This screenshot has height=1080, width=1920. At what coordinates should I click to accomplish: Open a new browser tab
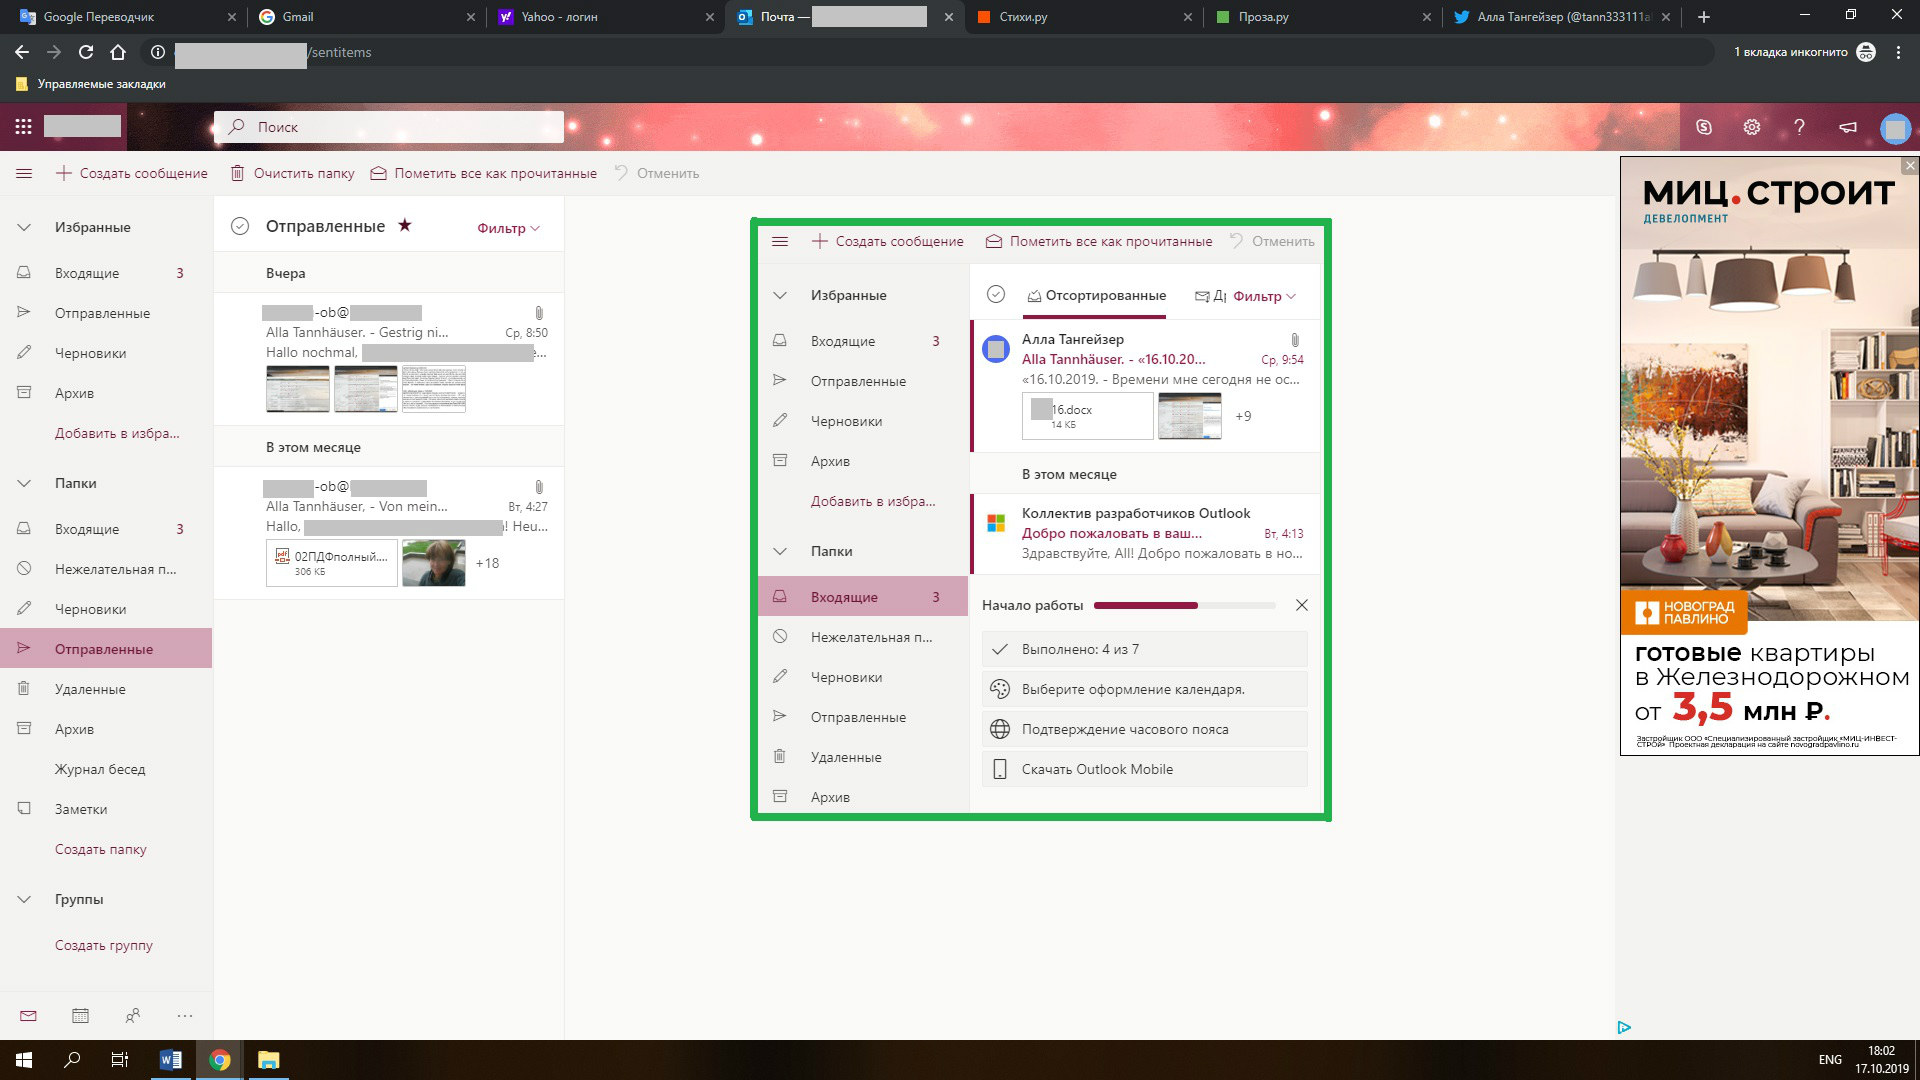[x=1704, y=17]
